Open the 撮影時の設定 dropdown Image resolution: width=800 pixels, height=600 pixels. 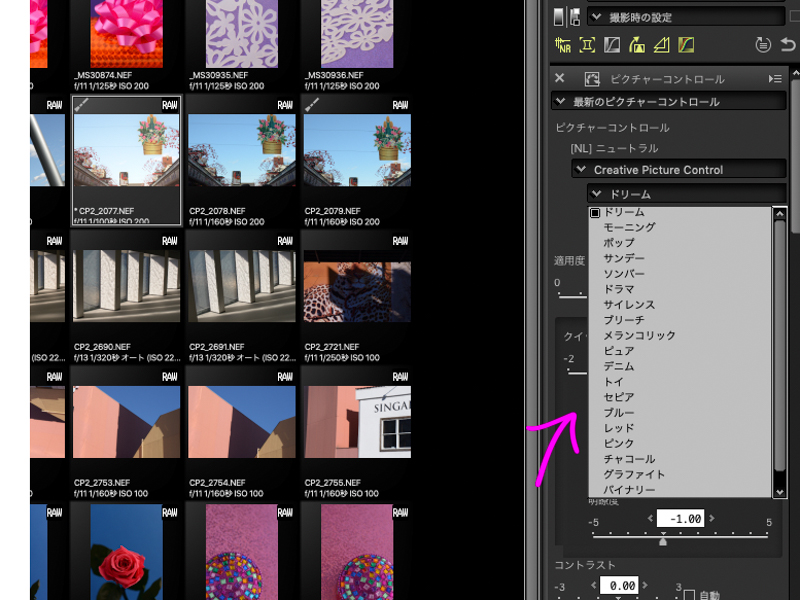pos(686,17)
